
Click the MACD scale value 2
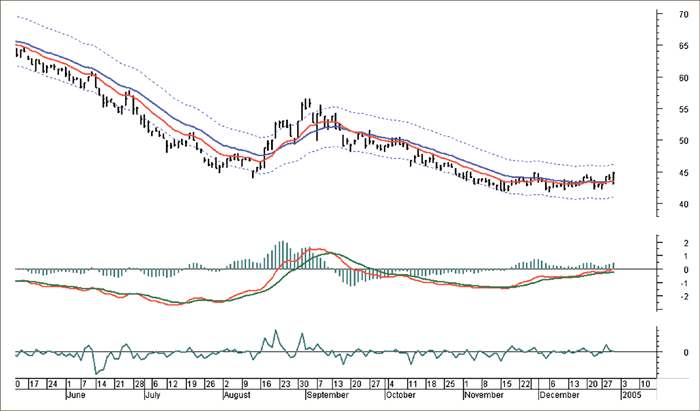click(684, 243)
